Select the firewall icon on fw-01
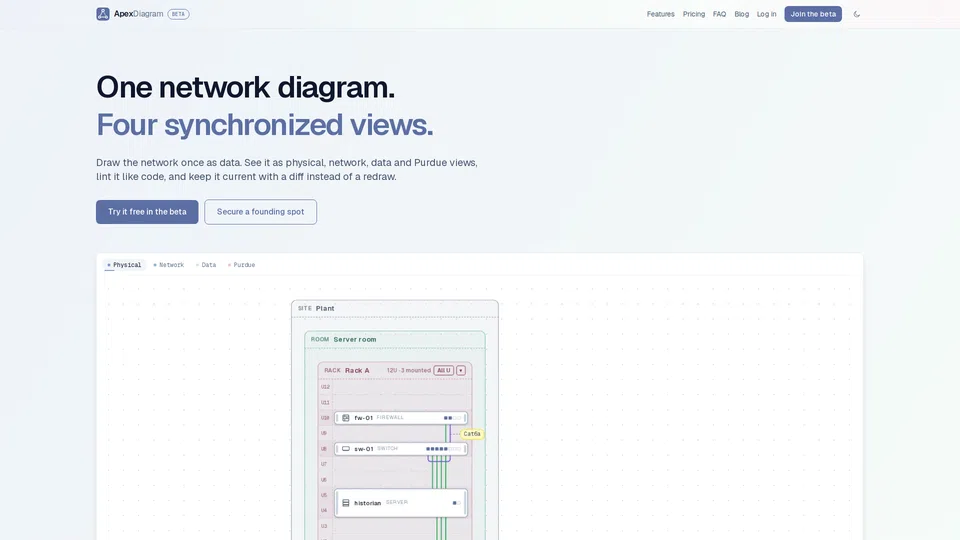 point(346,418)
